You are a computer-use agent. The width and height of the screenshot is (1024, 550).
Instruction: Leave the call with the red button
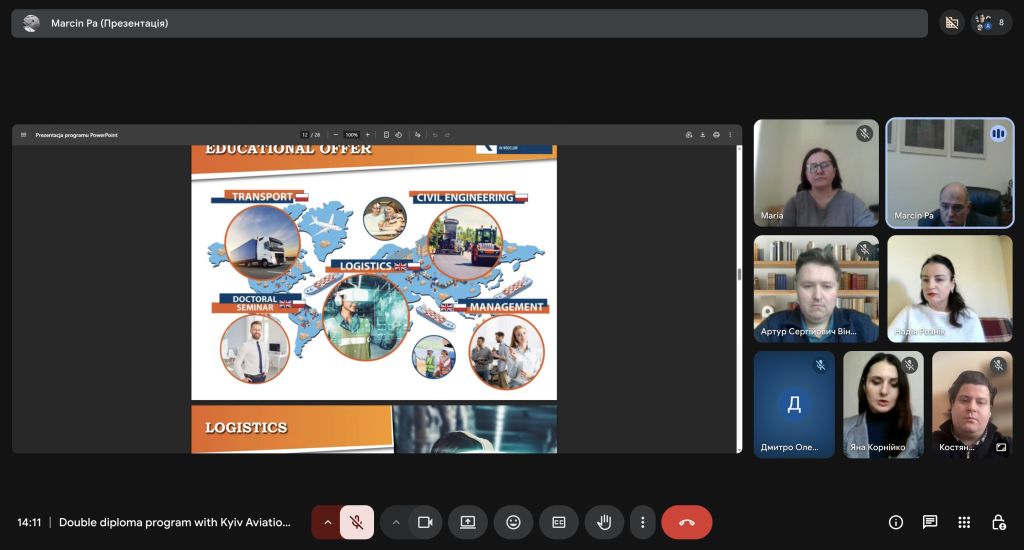686,522
